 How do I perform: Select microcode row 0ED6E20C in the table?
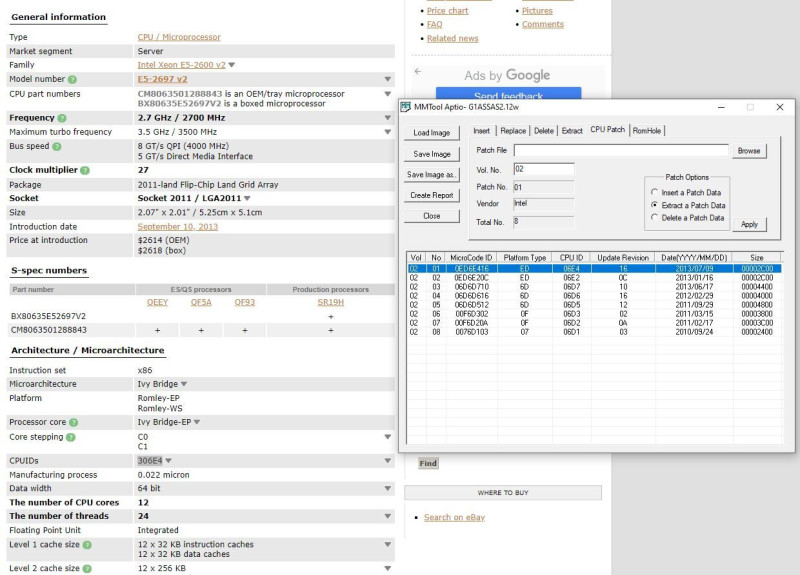(x=594, y=278)
